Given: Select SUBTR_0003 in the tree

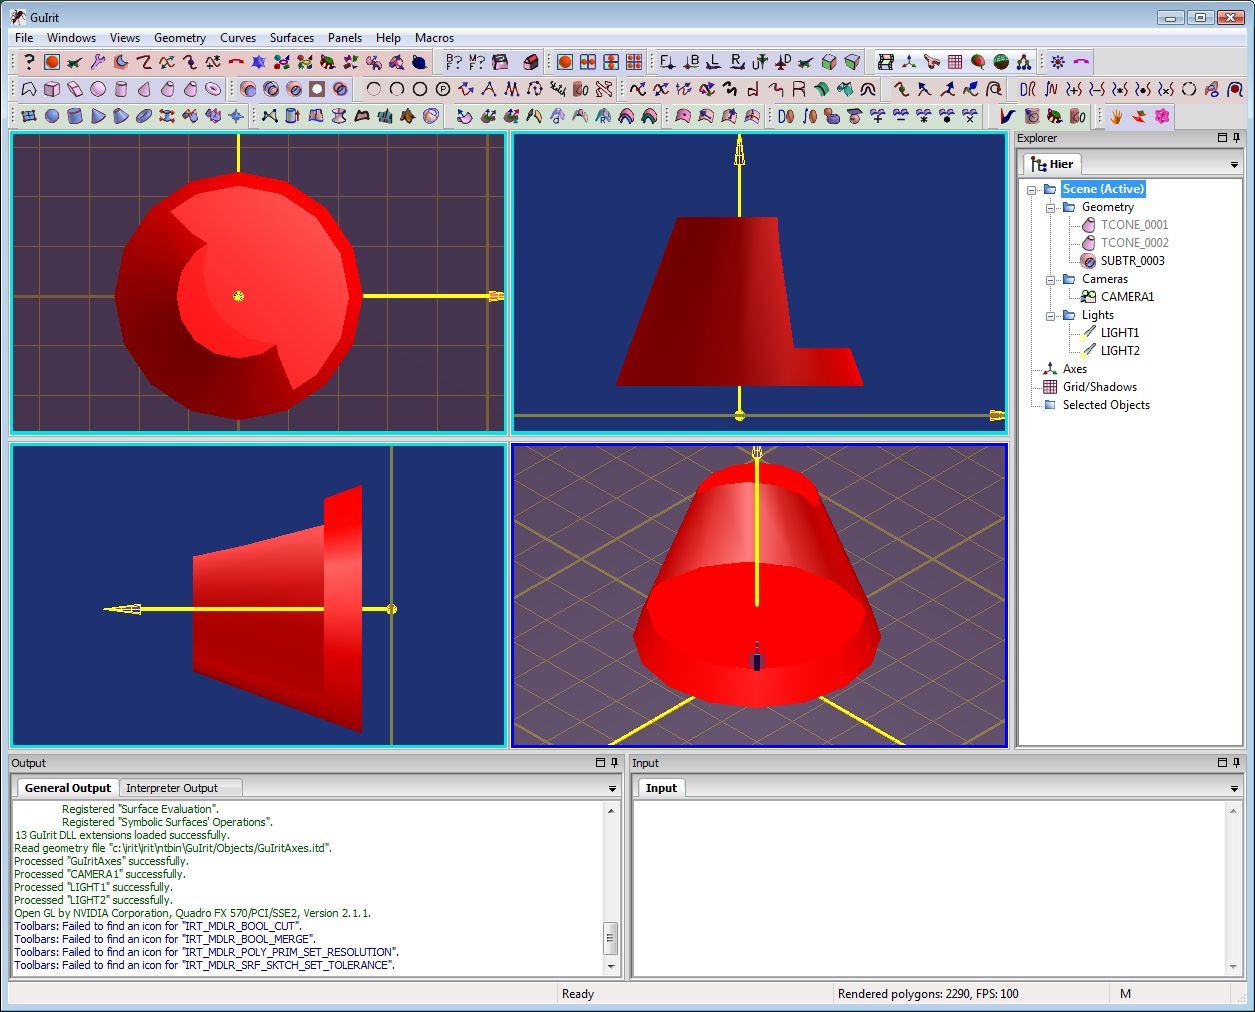Looking at the screenshot, I should point(1132,261).
